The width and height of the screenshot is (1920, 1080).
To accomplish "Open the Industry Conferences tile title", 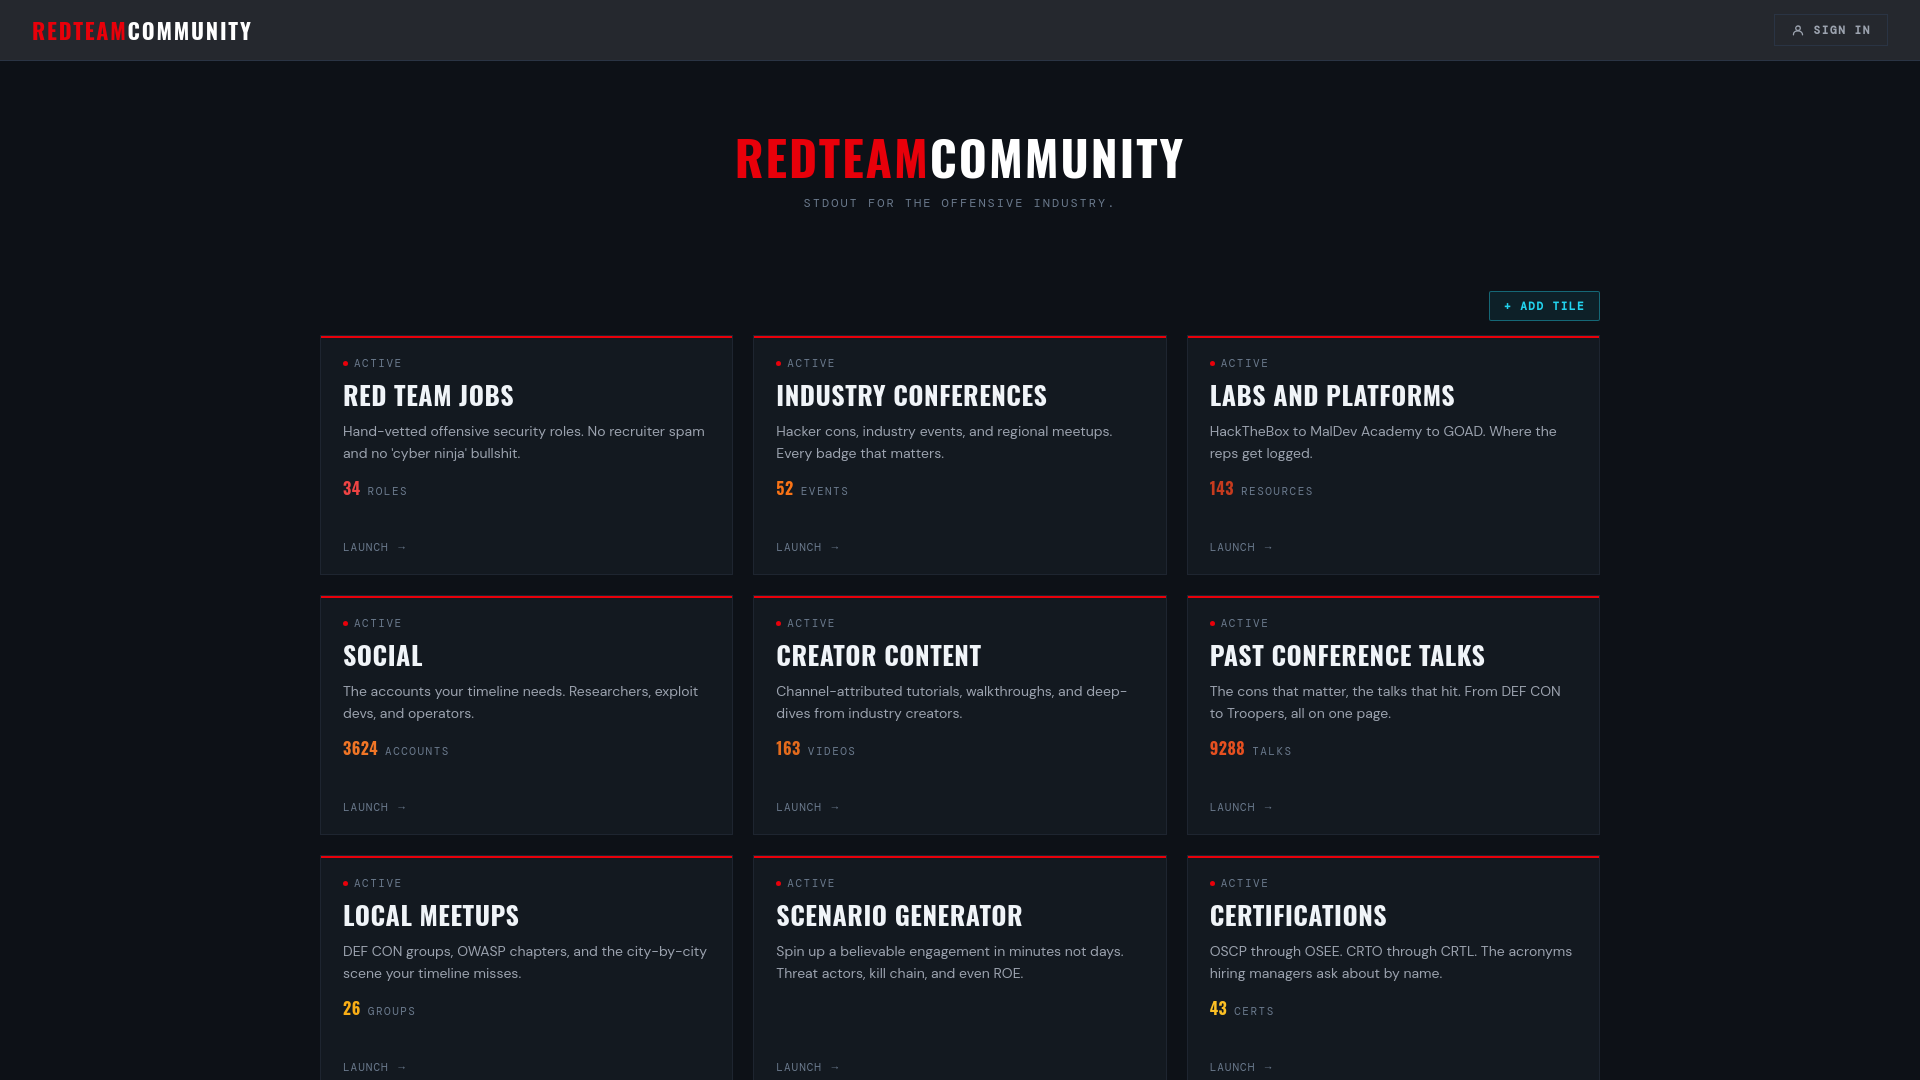I will coord(911,396).
